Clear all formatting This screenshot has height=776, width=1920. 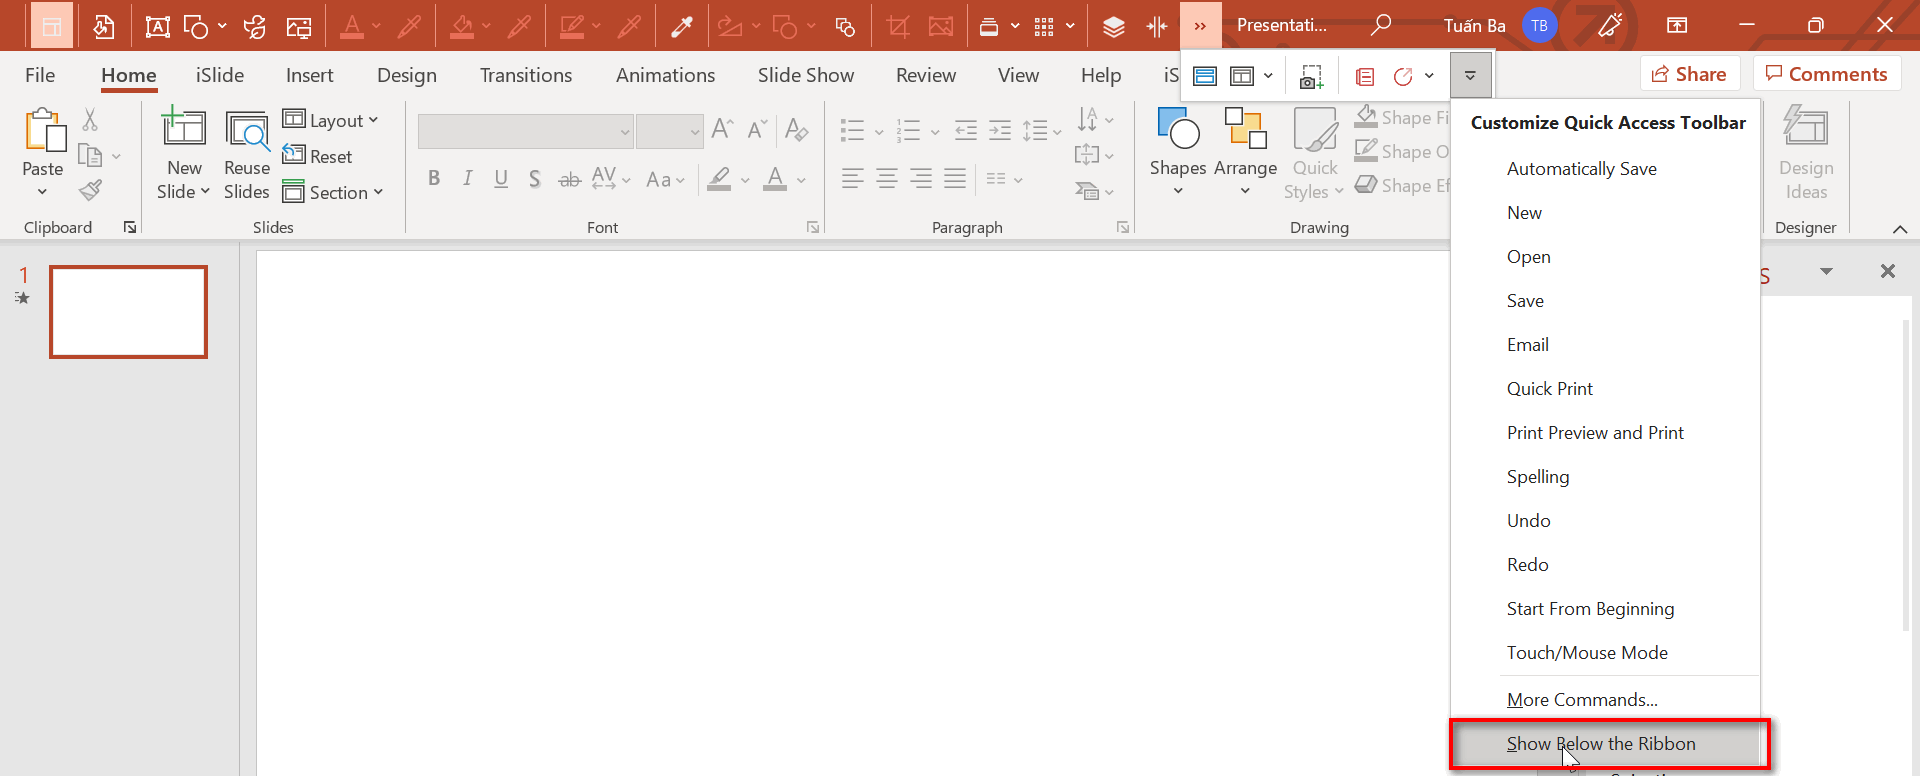tap(796, 129)
